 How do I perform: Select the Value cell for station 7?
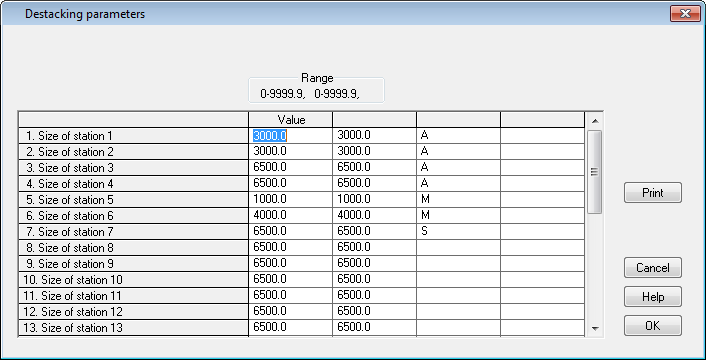pos(290,231)
